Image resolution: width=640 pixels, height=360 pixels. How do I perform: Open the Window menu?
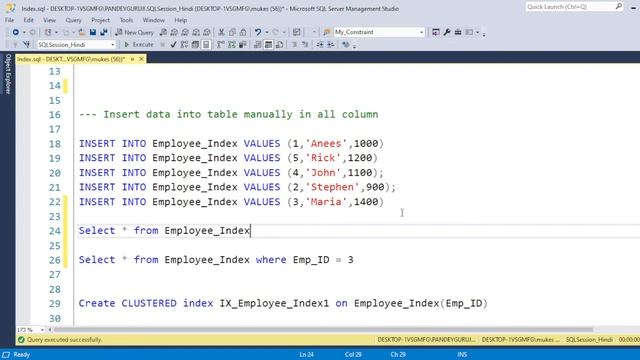[x=153, y=20]
